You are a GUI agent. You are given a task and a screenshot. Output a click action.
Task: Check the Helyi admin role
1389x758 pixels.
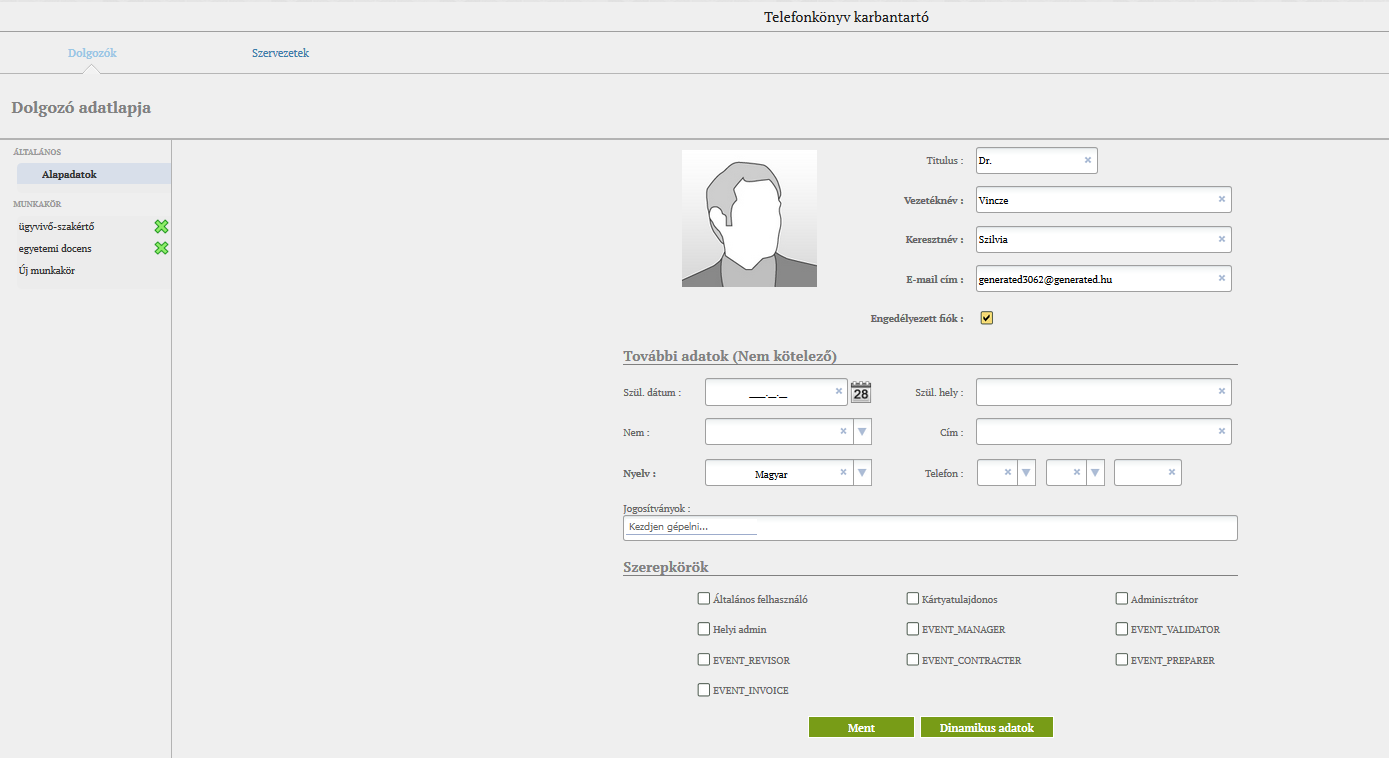(703, 629)
